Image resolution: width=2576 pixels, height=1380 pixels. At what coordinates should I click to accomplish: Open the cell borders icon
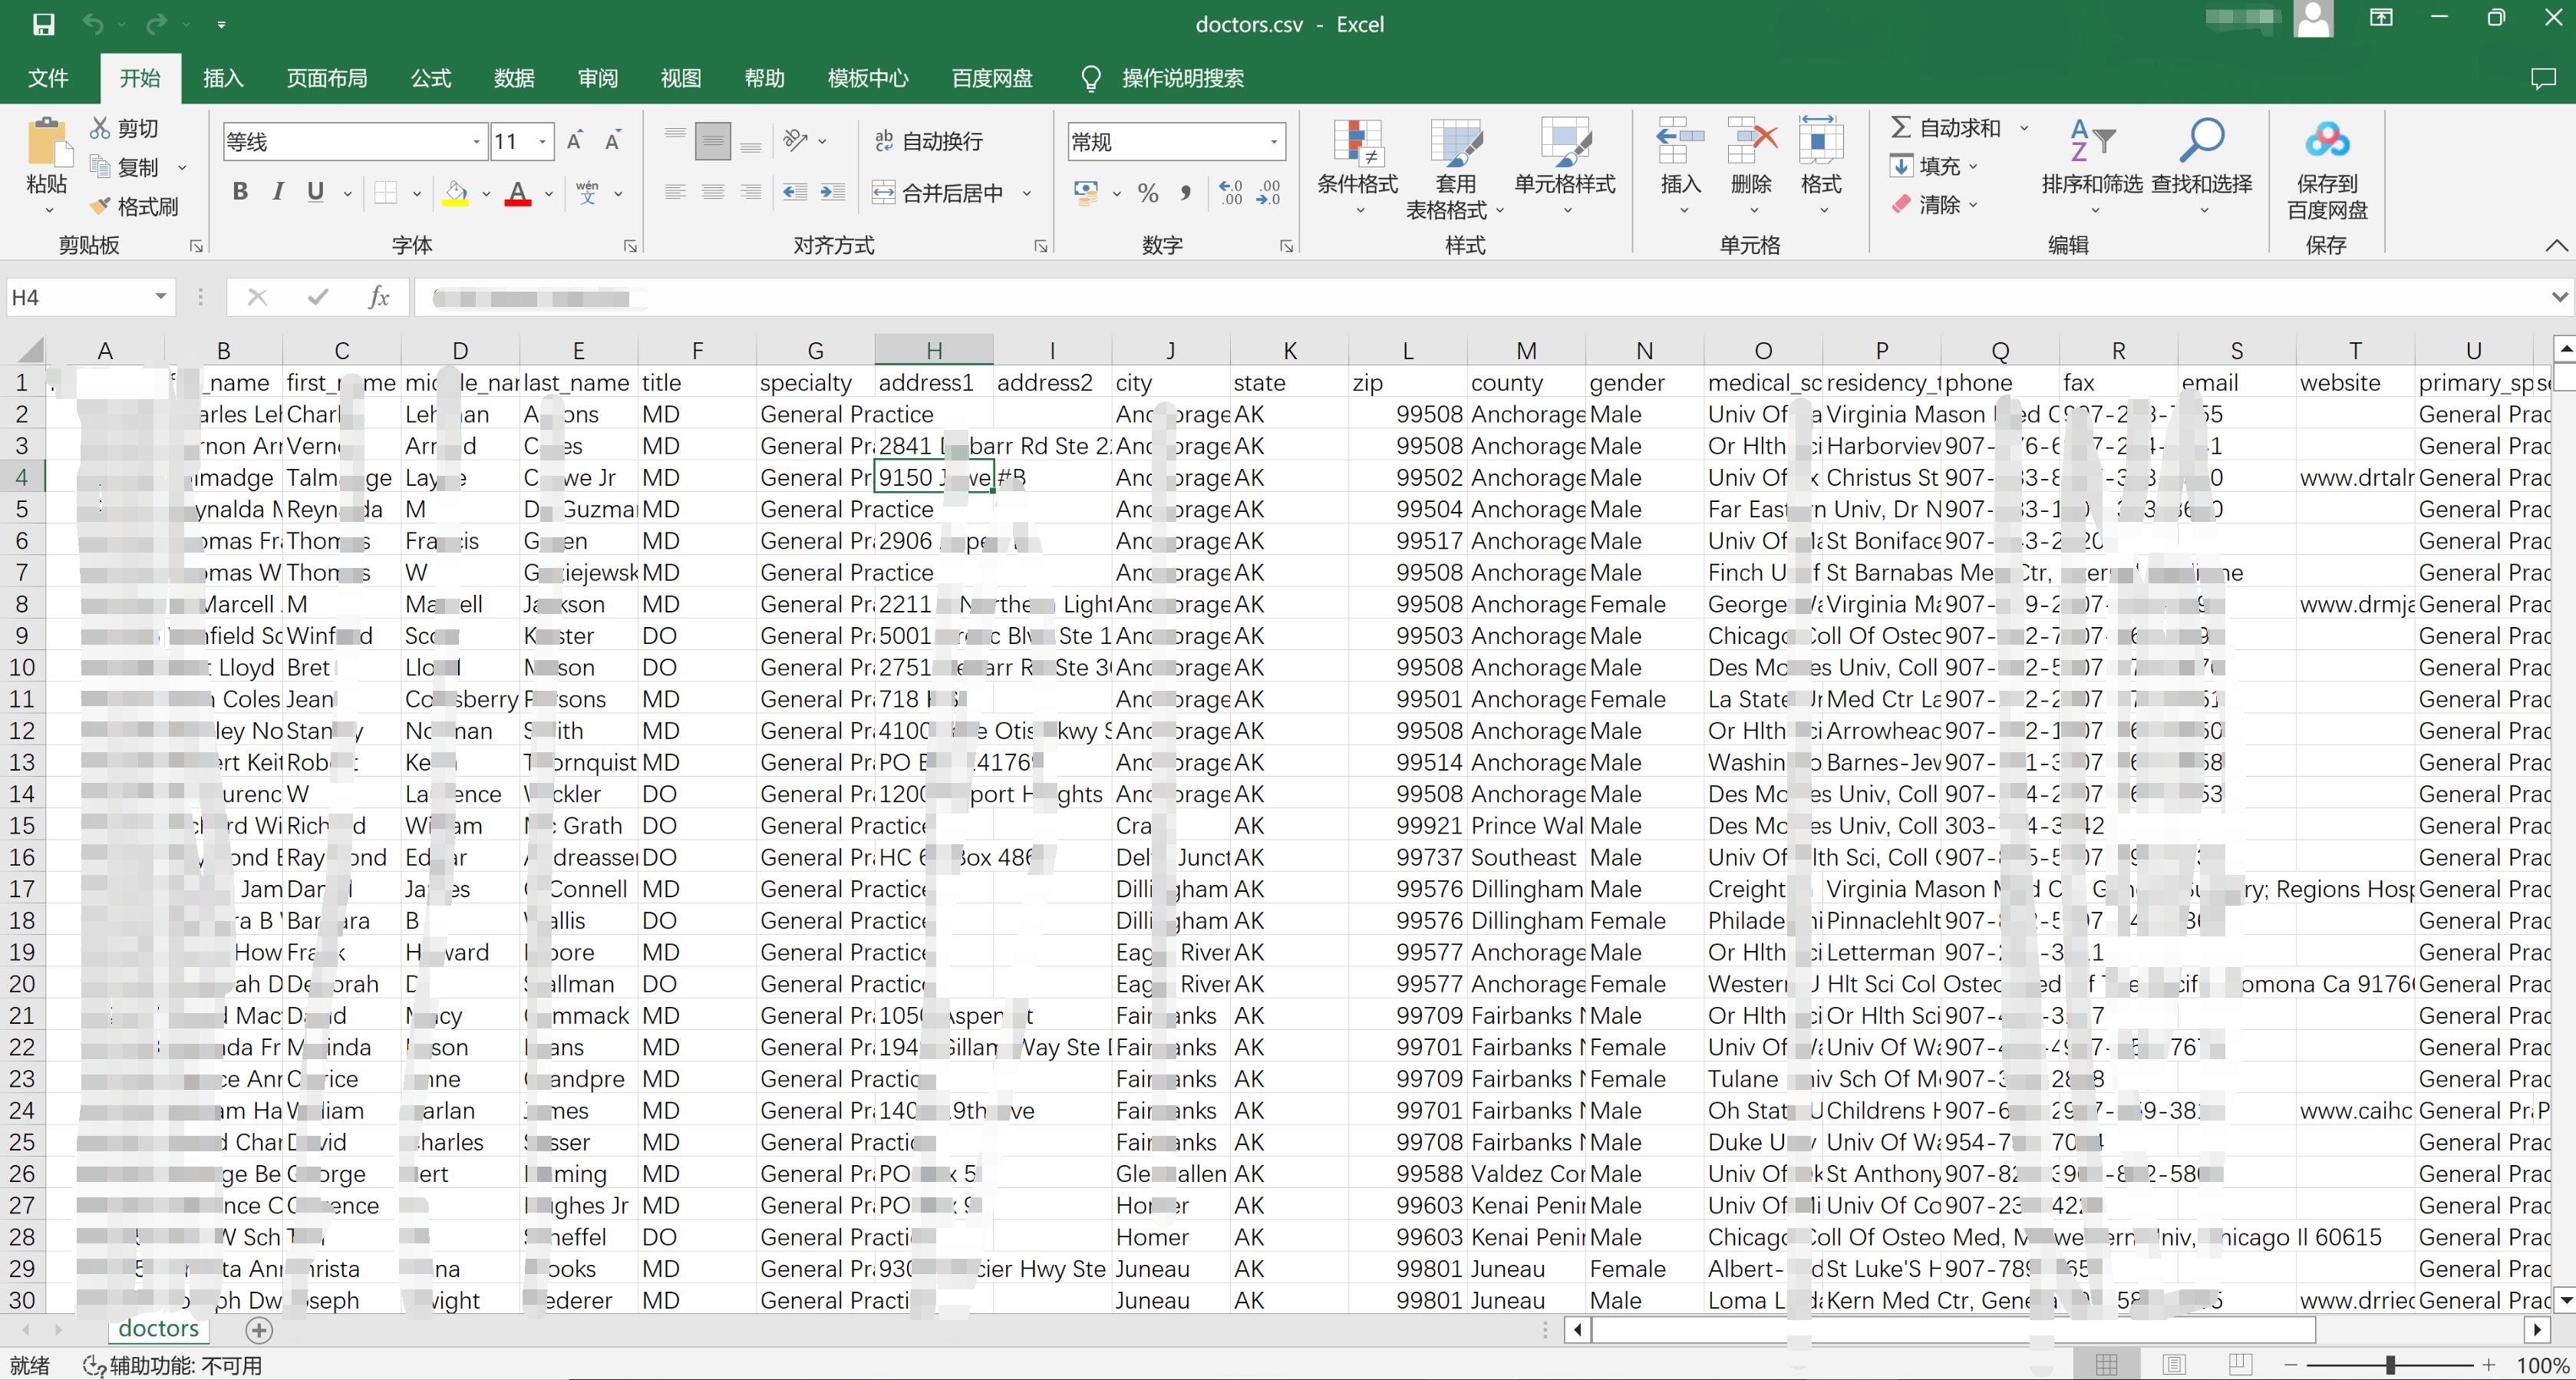[x=386, y=192]
